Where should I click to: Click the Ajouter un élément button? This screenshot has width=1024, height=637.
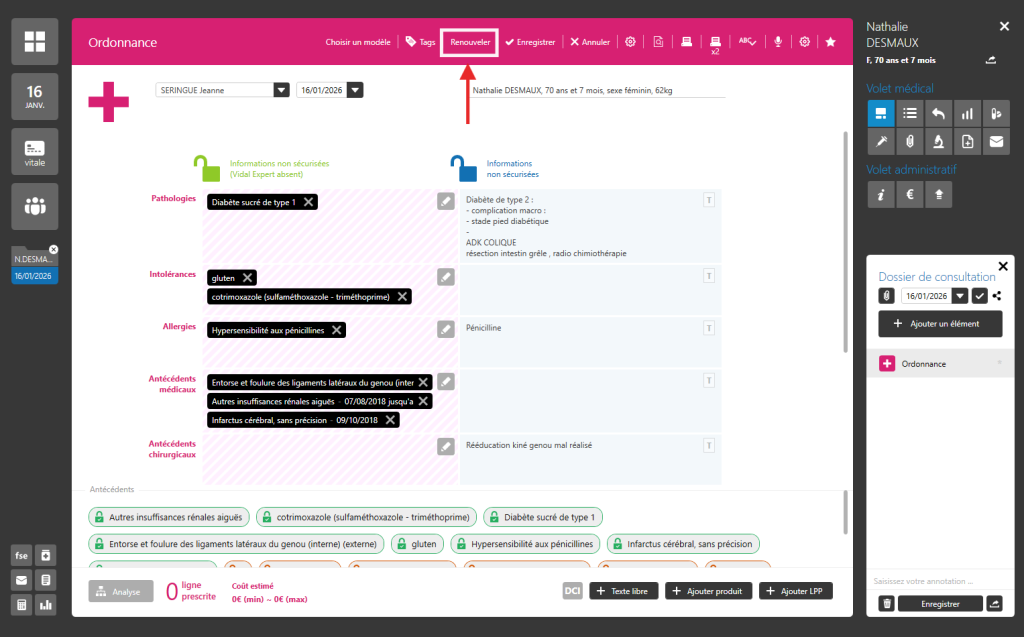(939, 324)
